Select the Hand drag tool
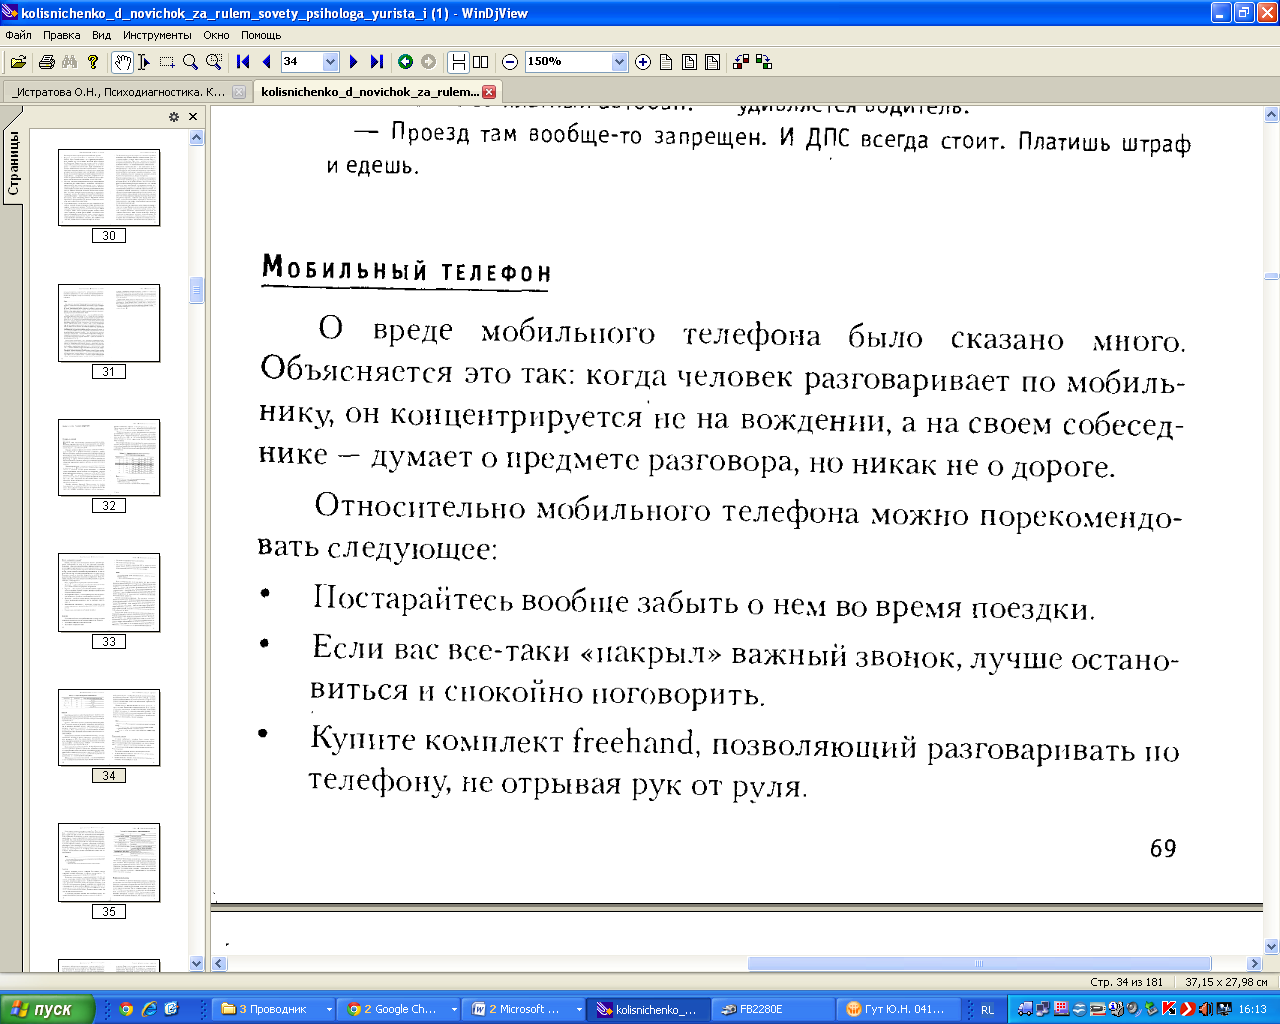1280x1024 pixels. click(122, 62)
